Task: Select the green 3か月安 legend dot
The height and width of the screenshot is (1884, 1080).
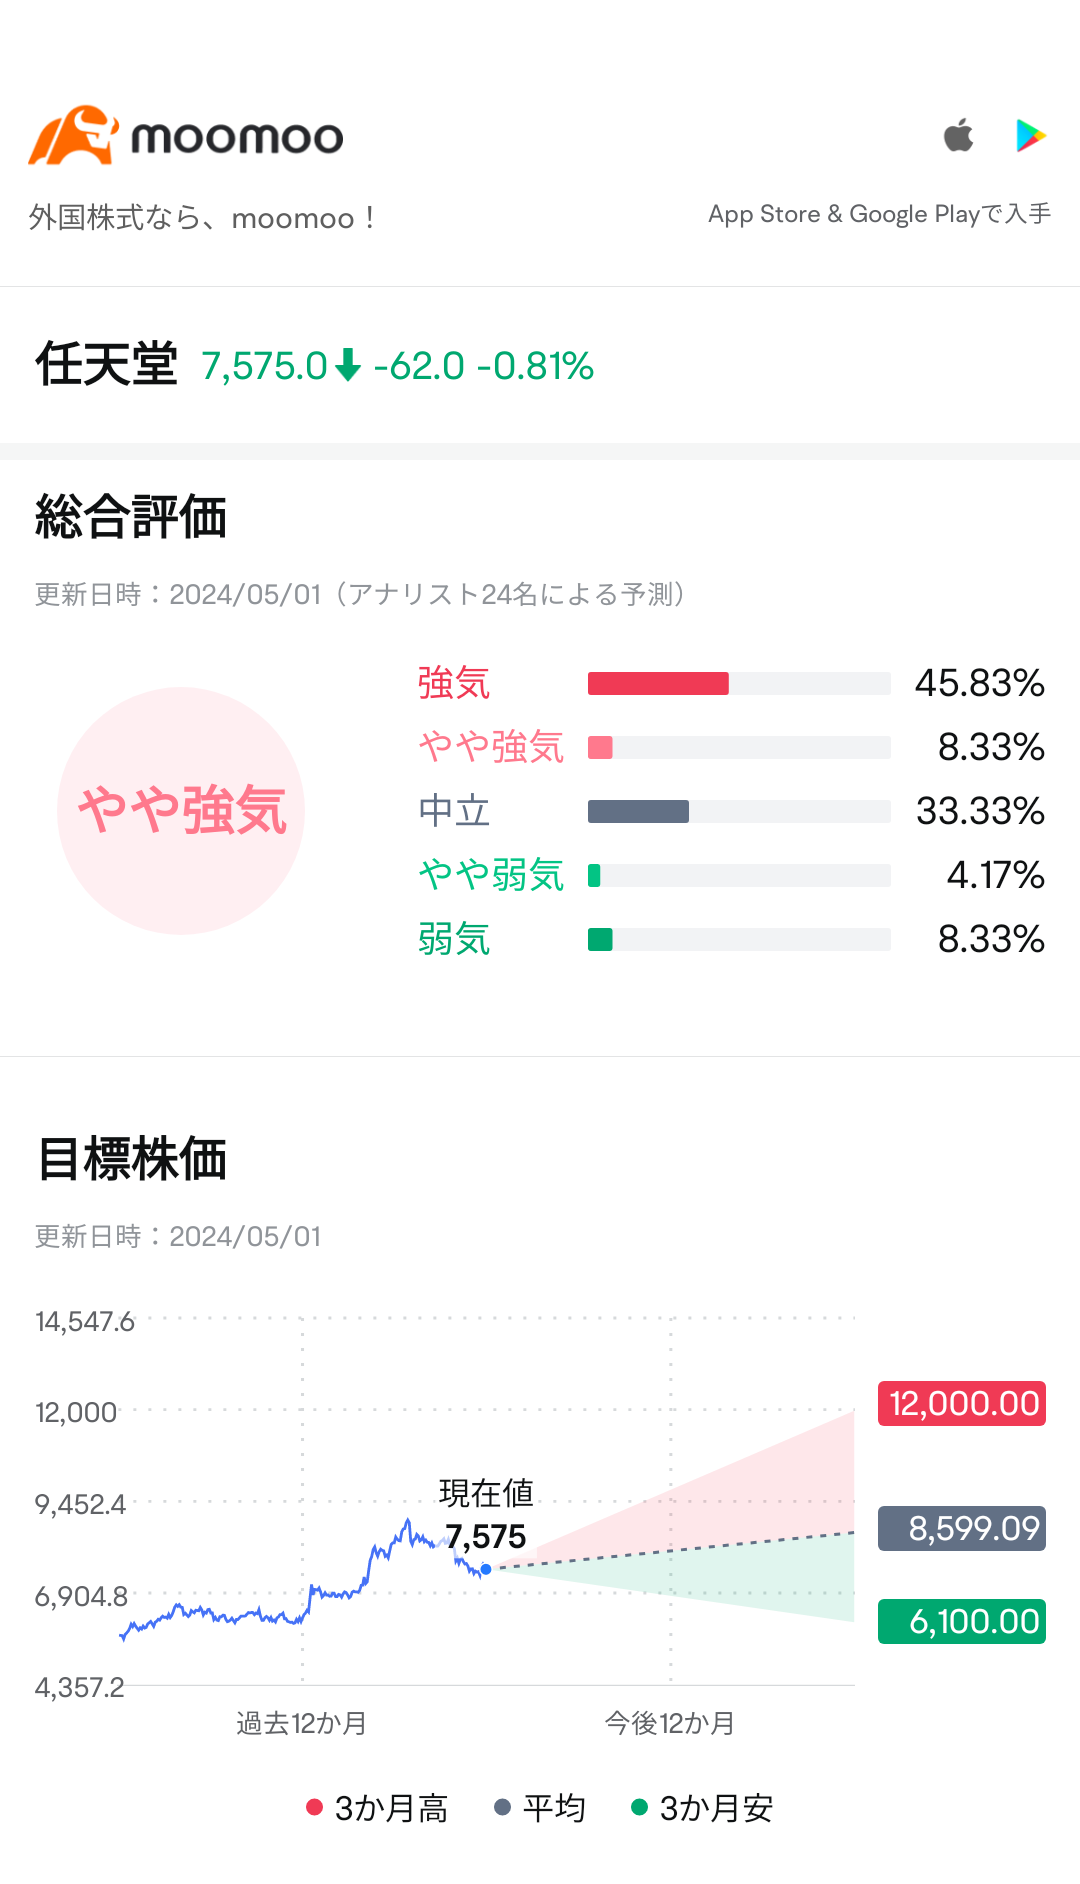Action: click(x=639, y=1808)
